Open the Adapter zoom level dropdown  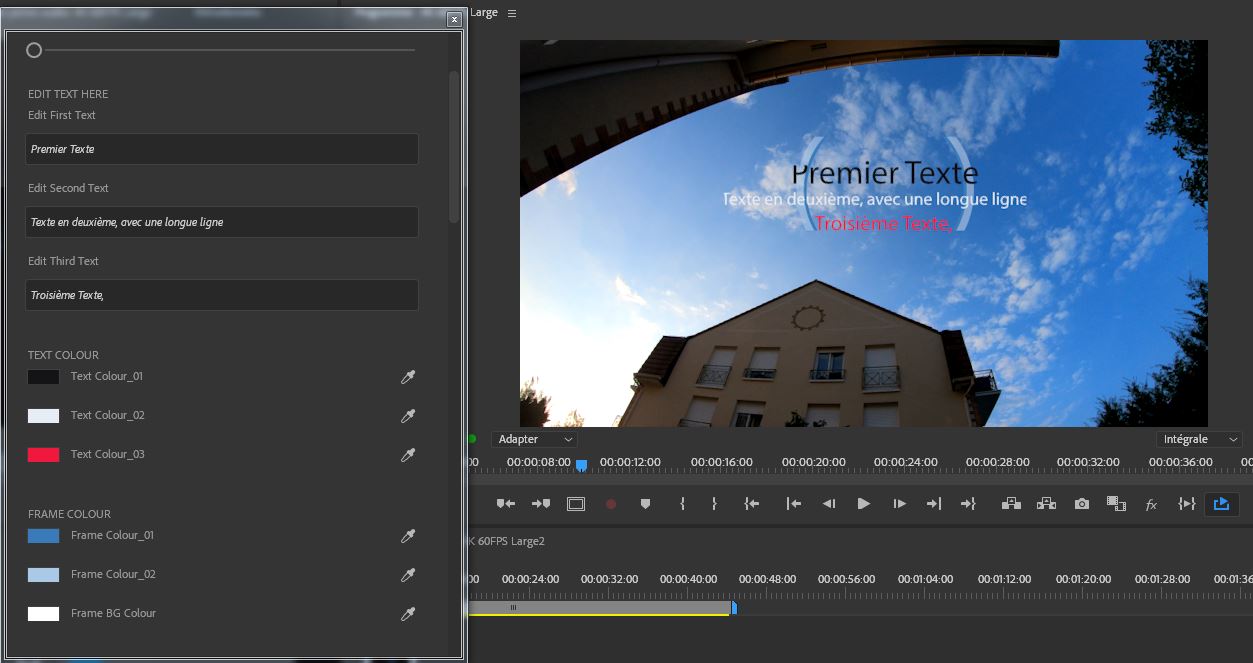pos(535,439)
